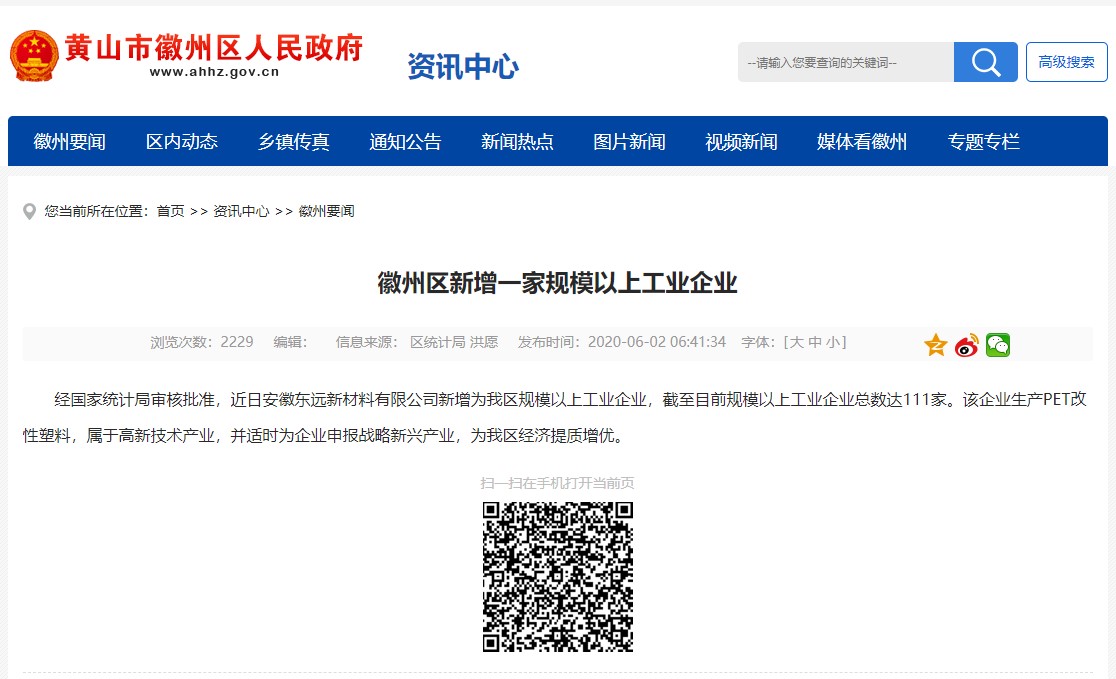Share article via Weibo icon
Image resolution: width=1116 pixels, height=679 pixels.
(966, 346)
